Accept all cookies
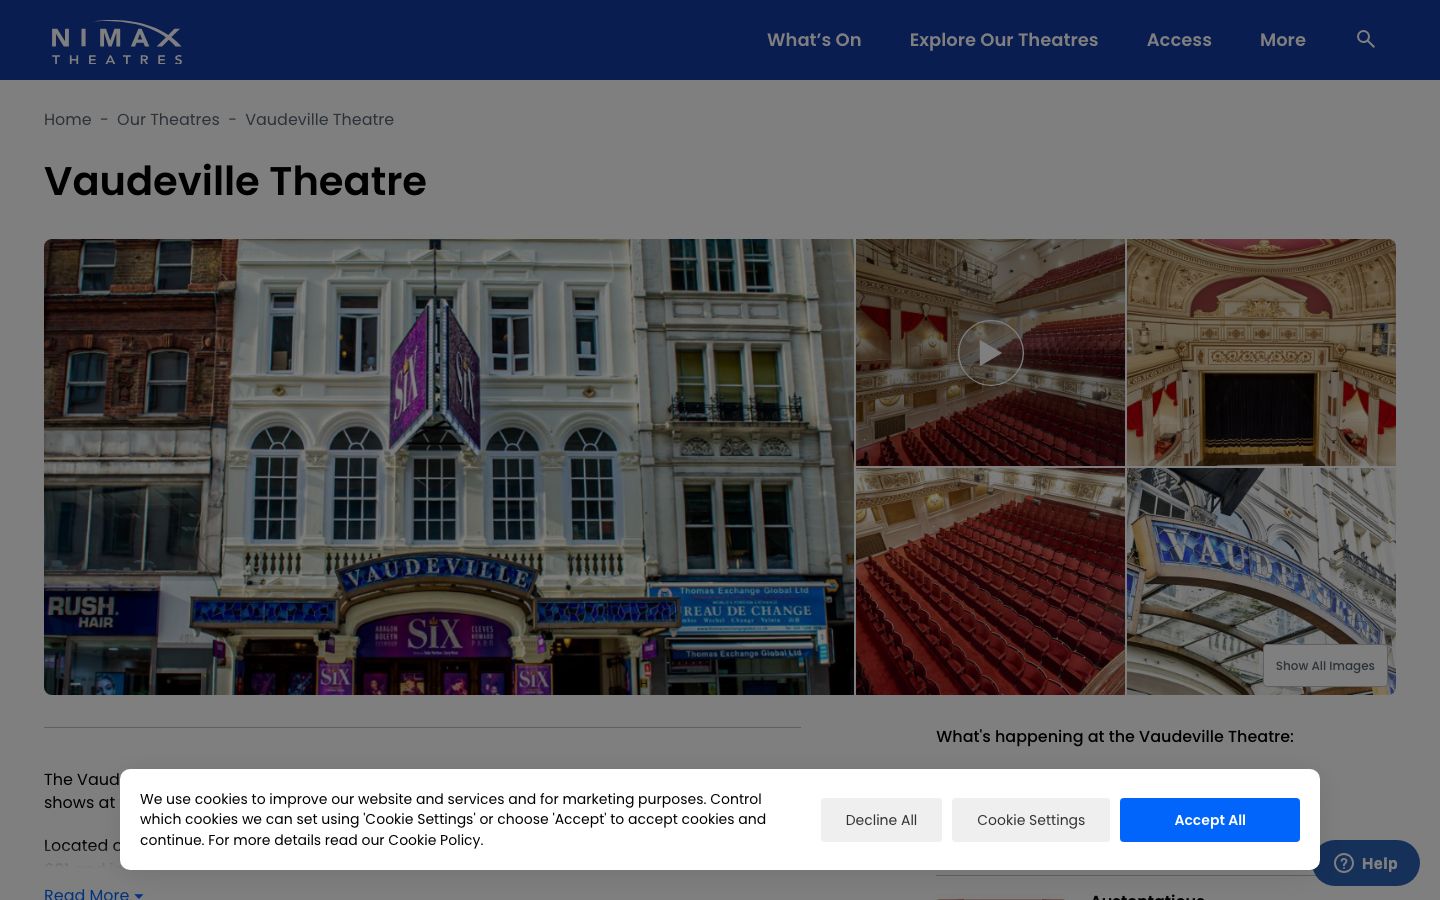Viewport: 1440px width, 900px height. [1210, 820]
